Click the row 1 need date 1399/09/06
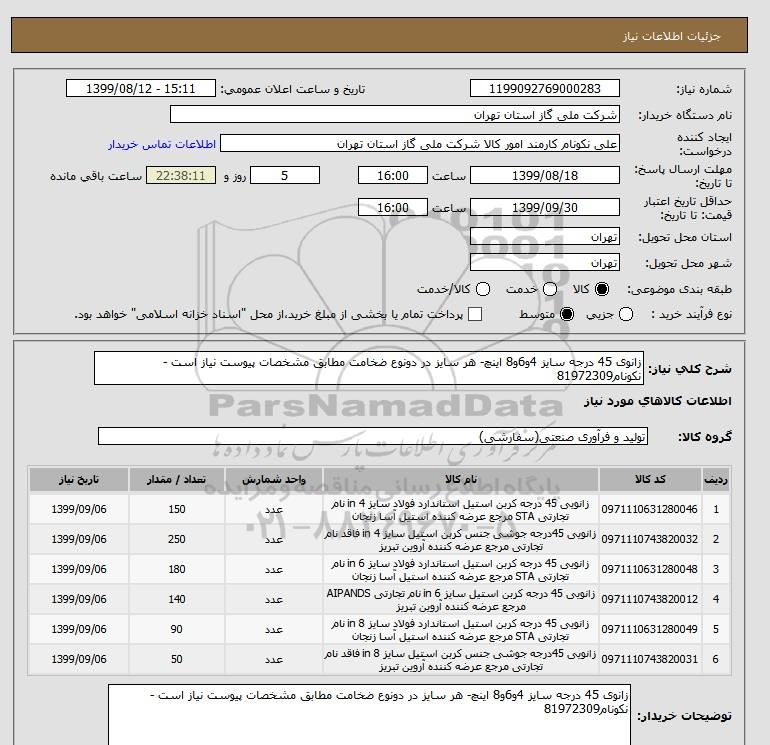Screen dimensions: 770x745 coord(79,509)
